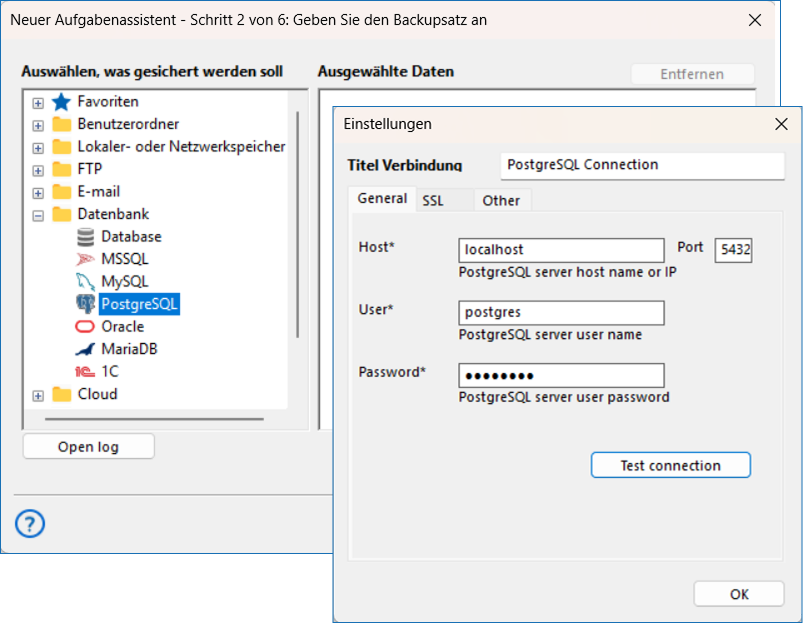Select the MariaDB database icon

tap(86, 348)
